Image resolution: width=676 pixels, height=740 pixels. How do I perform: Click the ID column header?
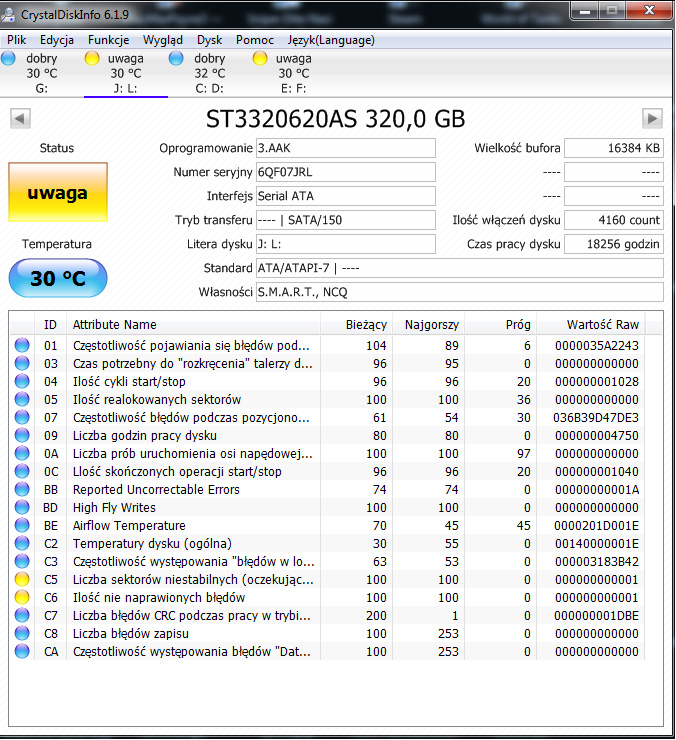[x=51, y=325]
